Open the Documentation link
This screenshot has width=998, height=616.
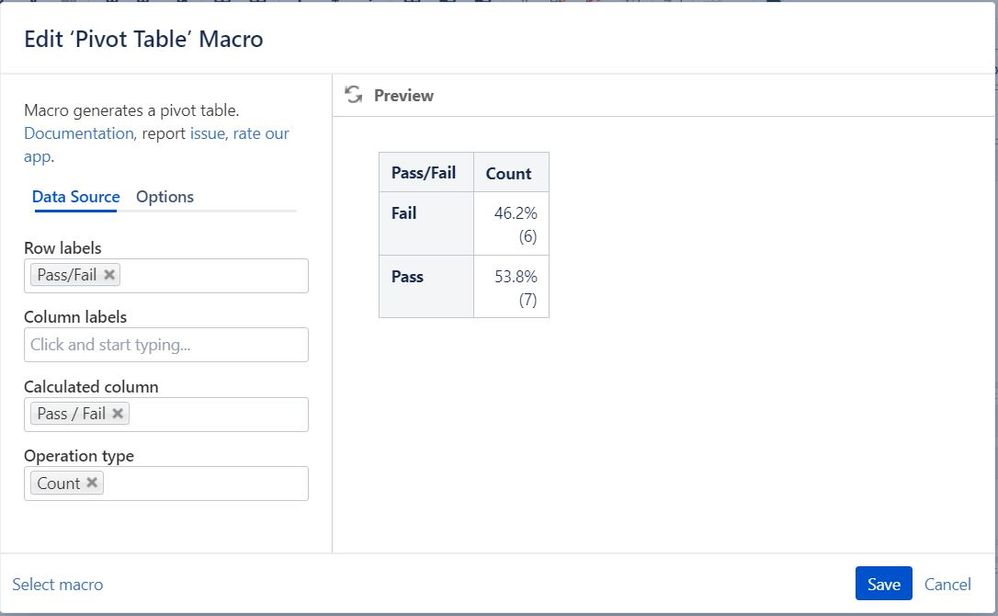78,133
